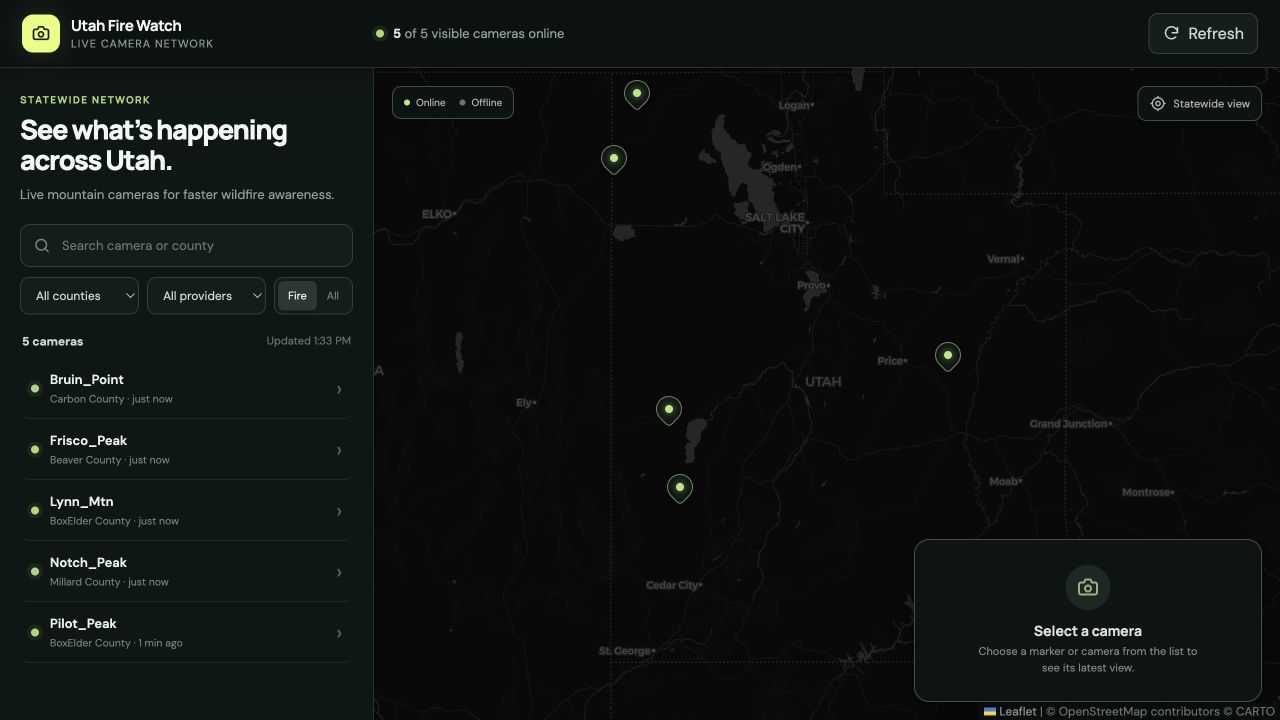
Task: Click the STATEWIDE NETWORK heading text
Action: [85, 100]
